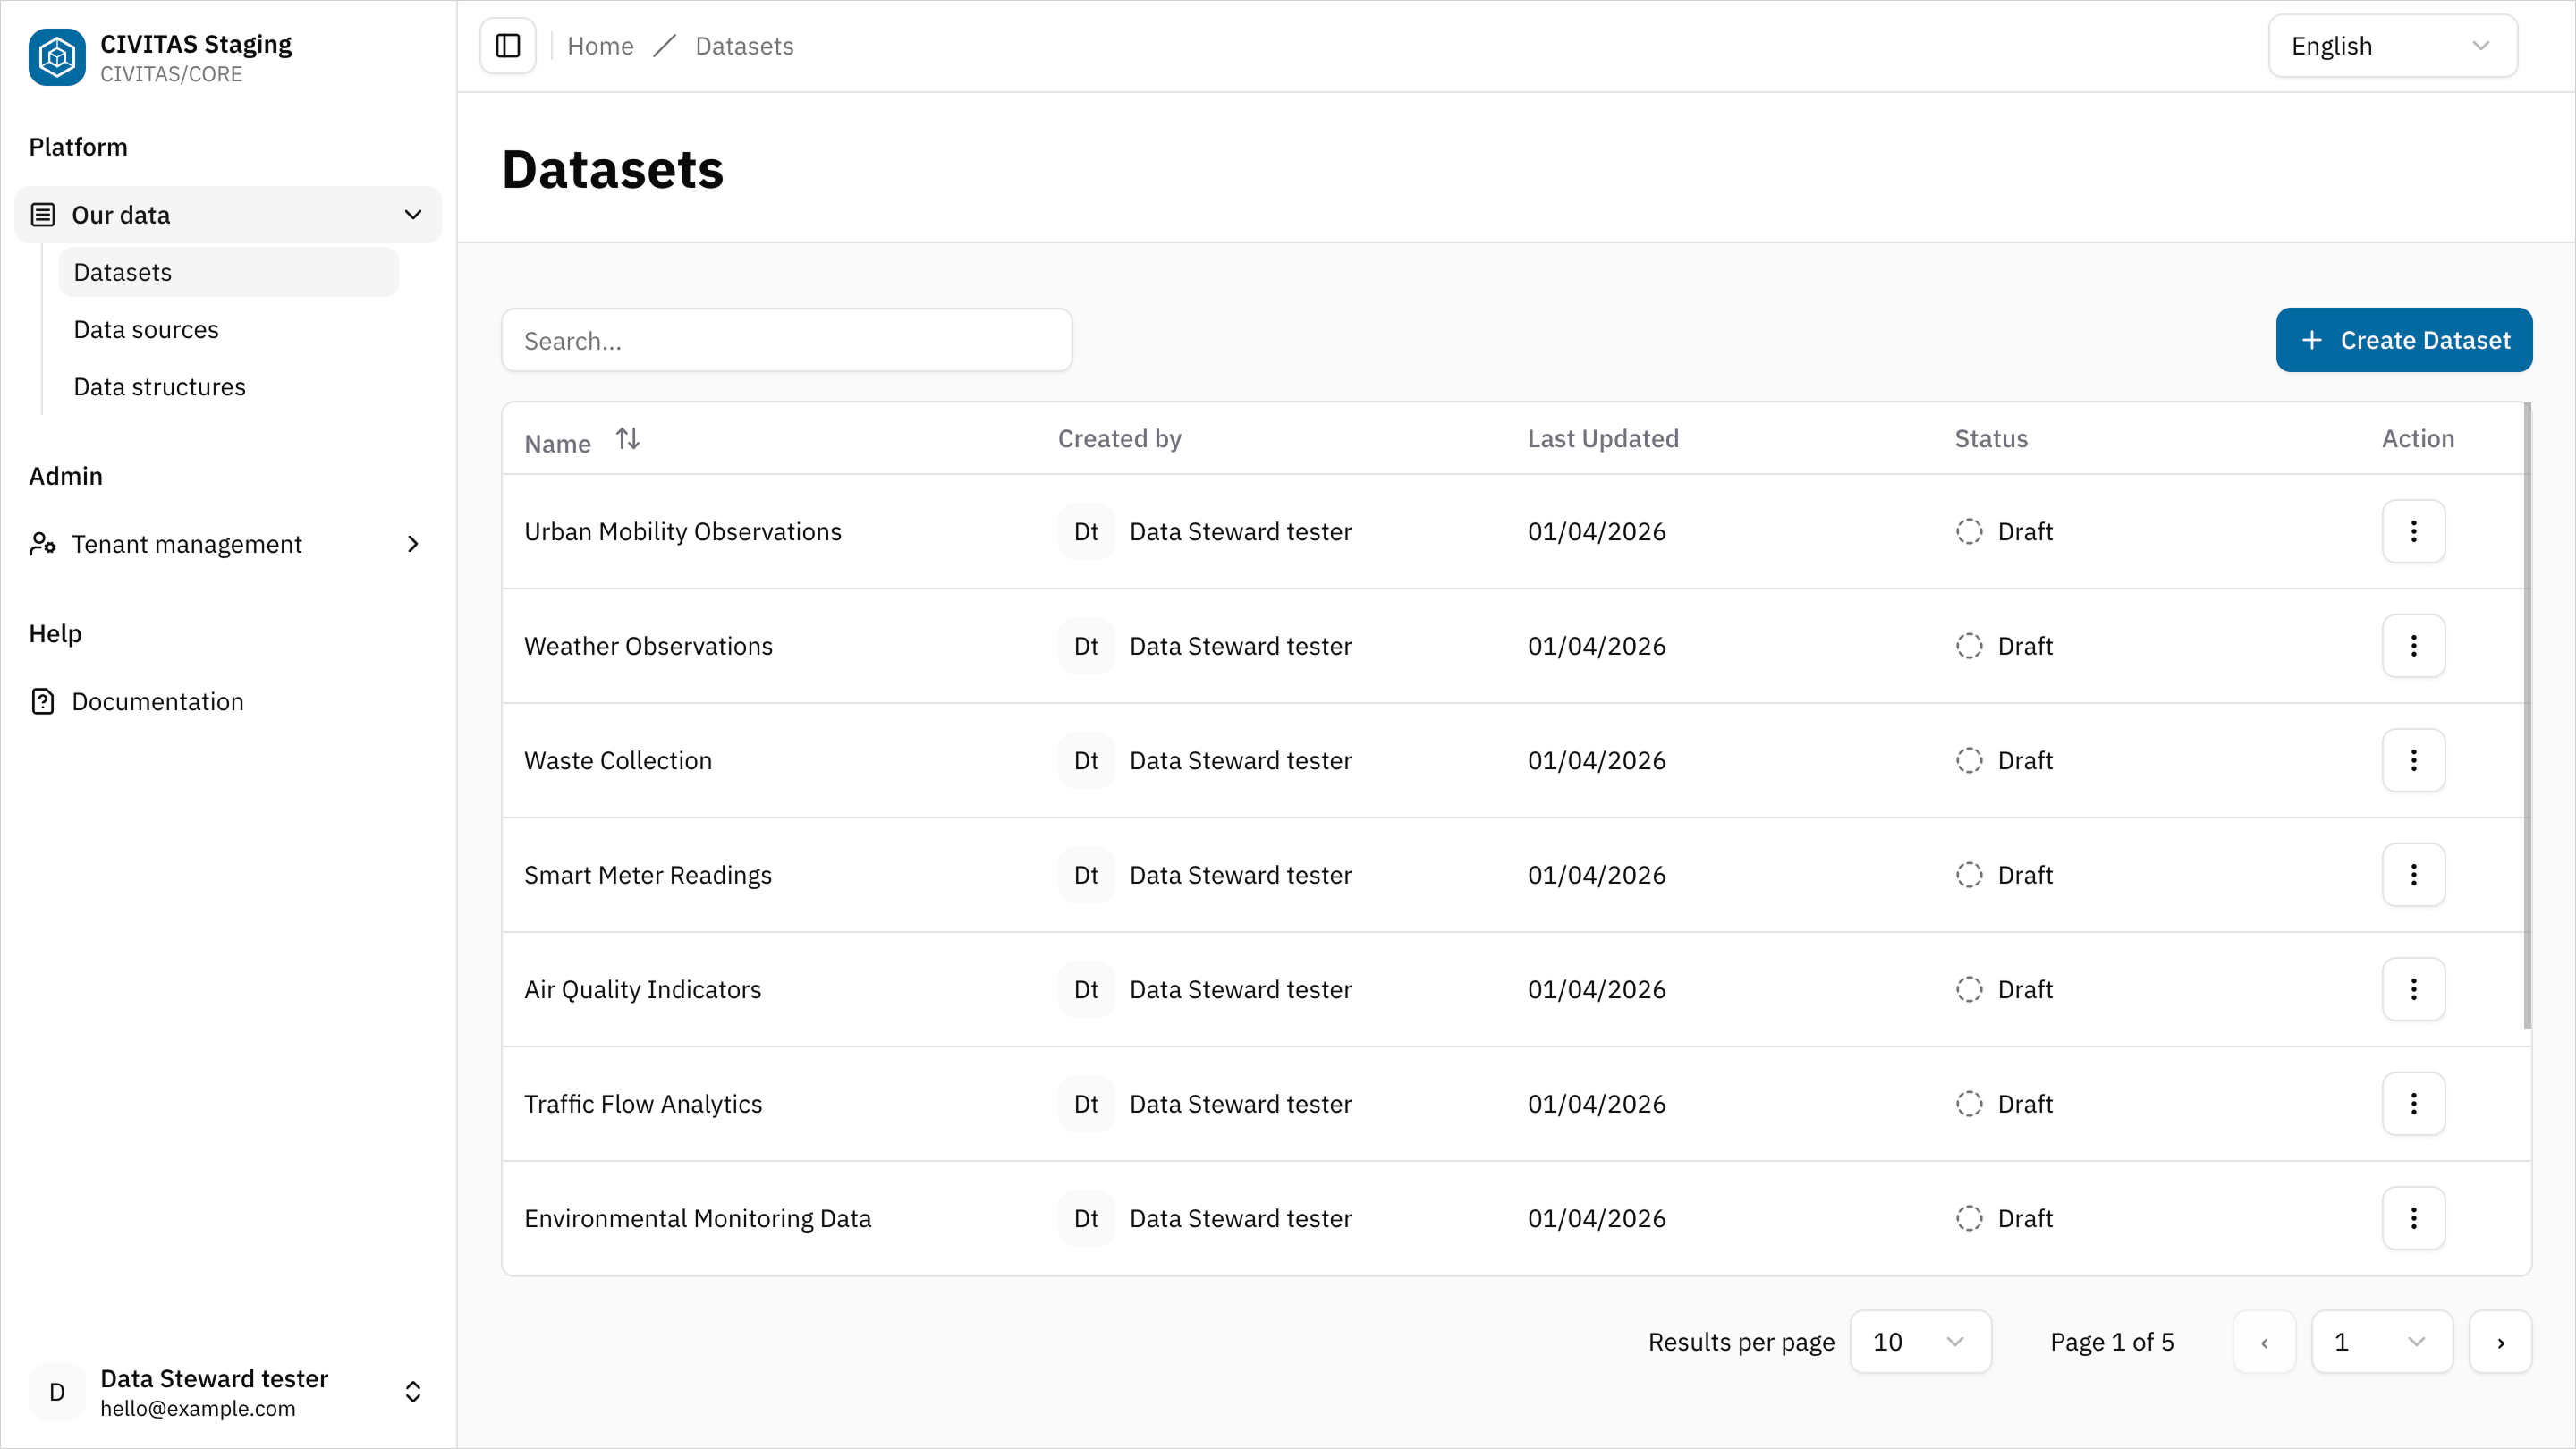
Task: Click the Home breadcrumb link
Action: point(600,45)
